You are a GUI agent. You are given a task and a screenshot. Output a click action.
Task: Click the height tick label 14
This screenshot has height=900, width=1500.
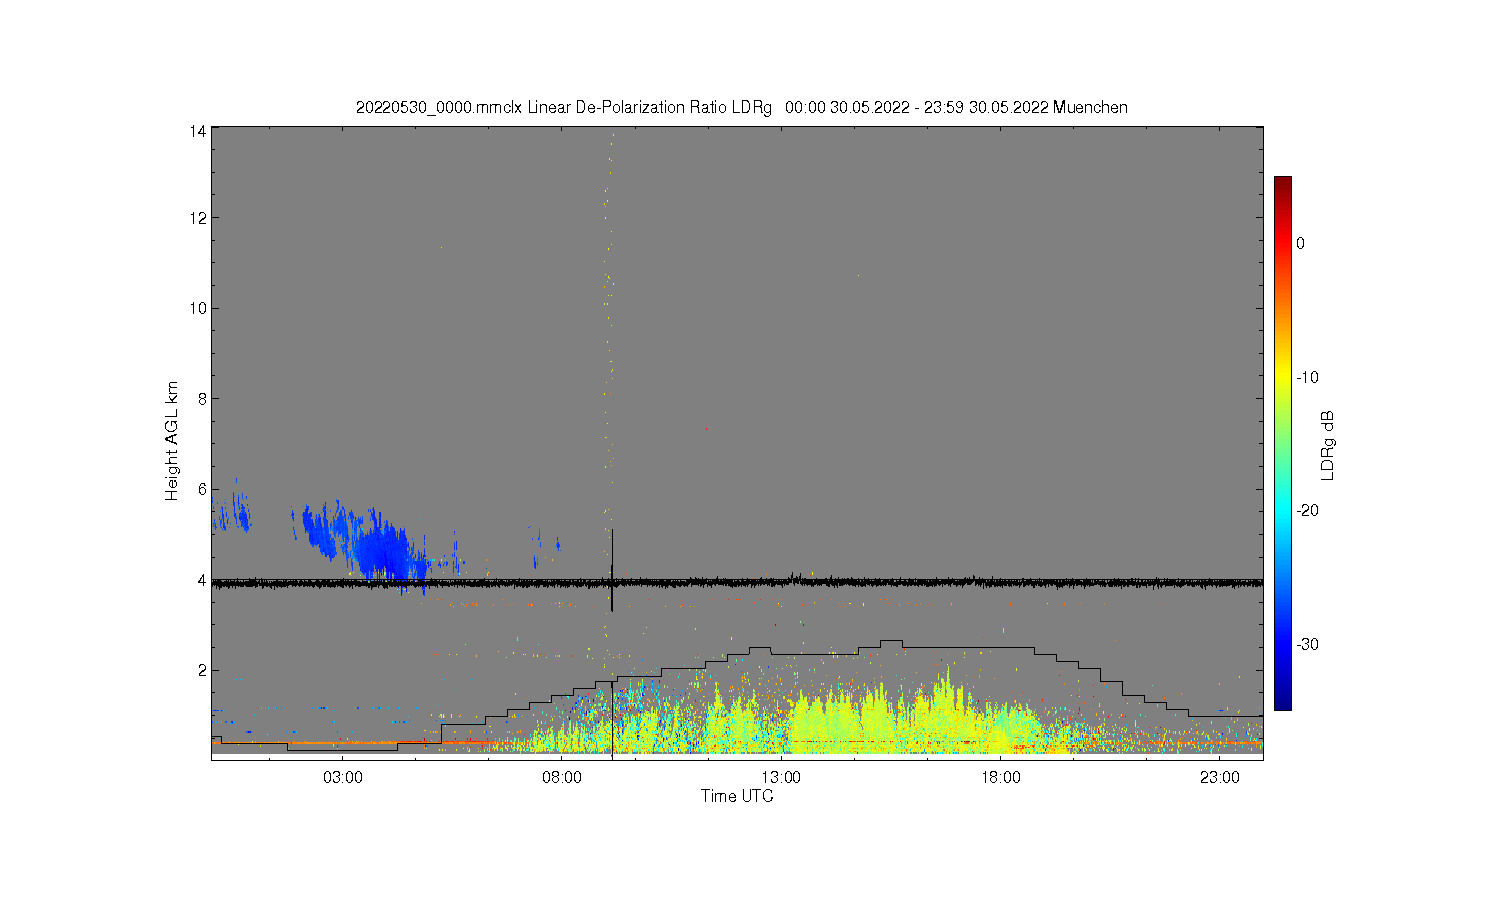click(x=198, y=131)
